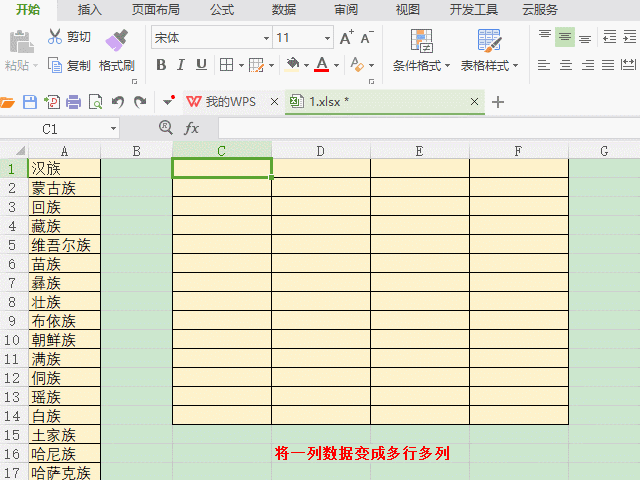Screen dimensions: 640x480
Task: Click the Save floppy disk icon
Action: (x=30, y=102)
